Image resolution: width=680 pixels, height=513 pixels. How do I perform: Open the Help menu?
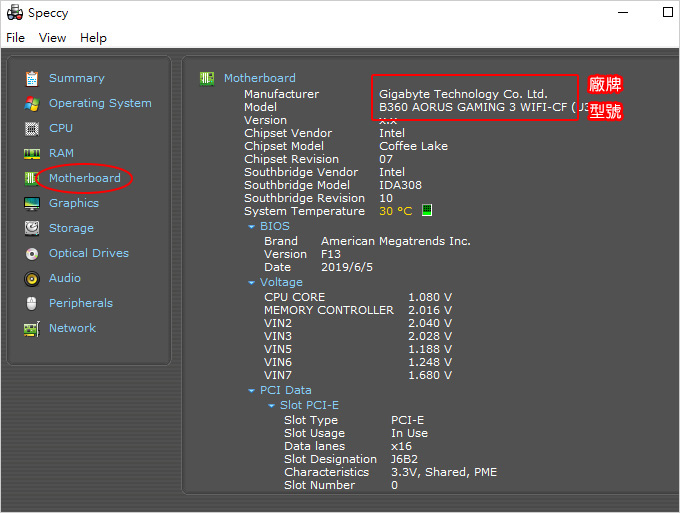coord(93,38)
